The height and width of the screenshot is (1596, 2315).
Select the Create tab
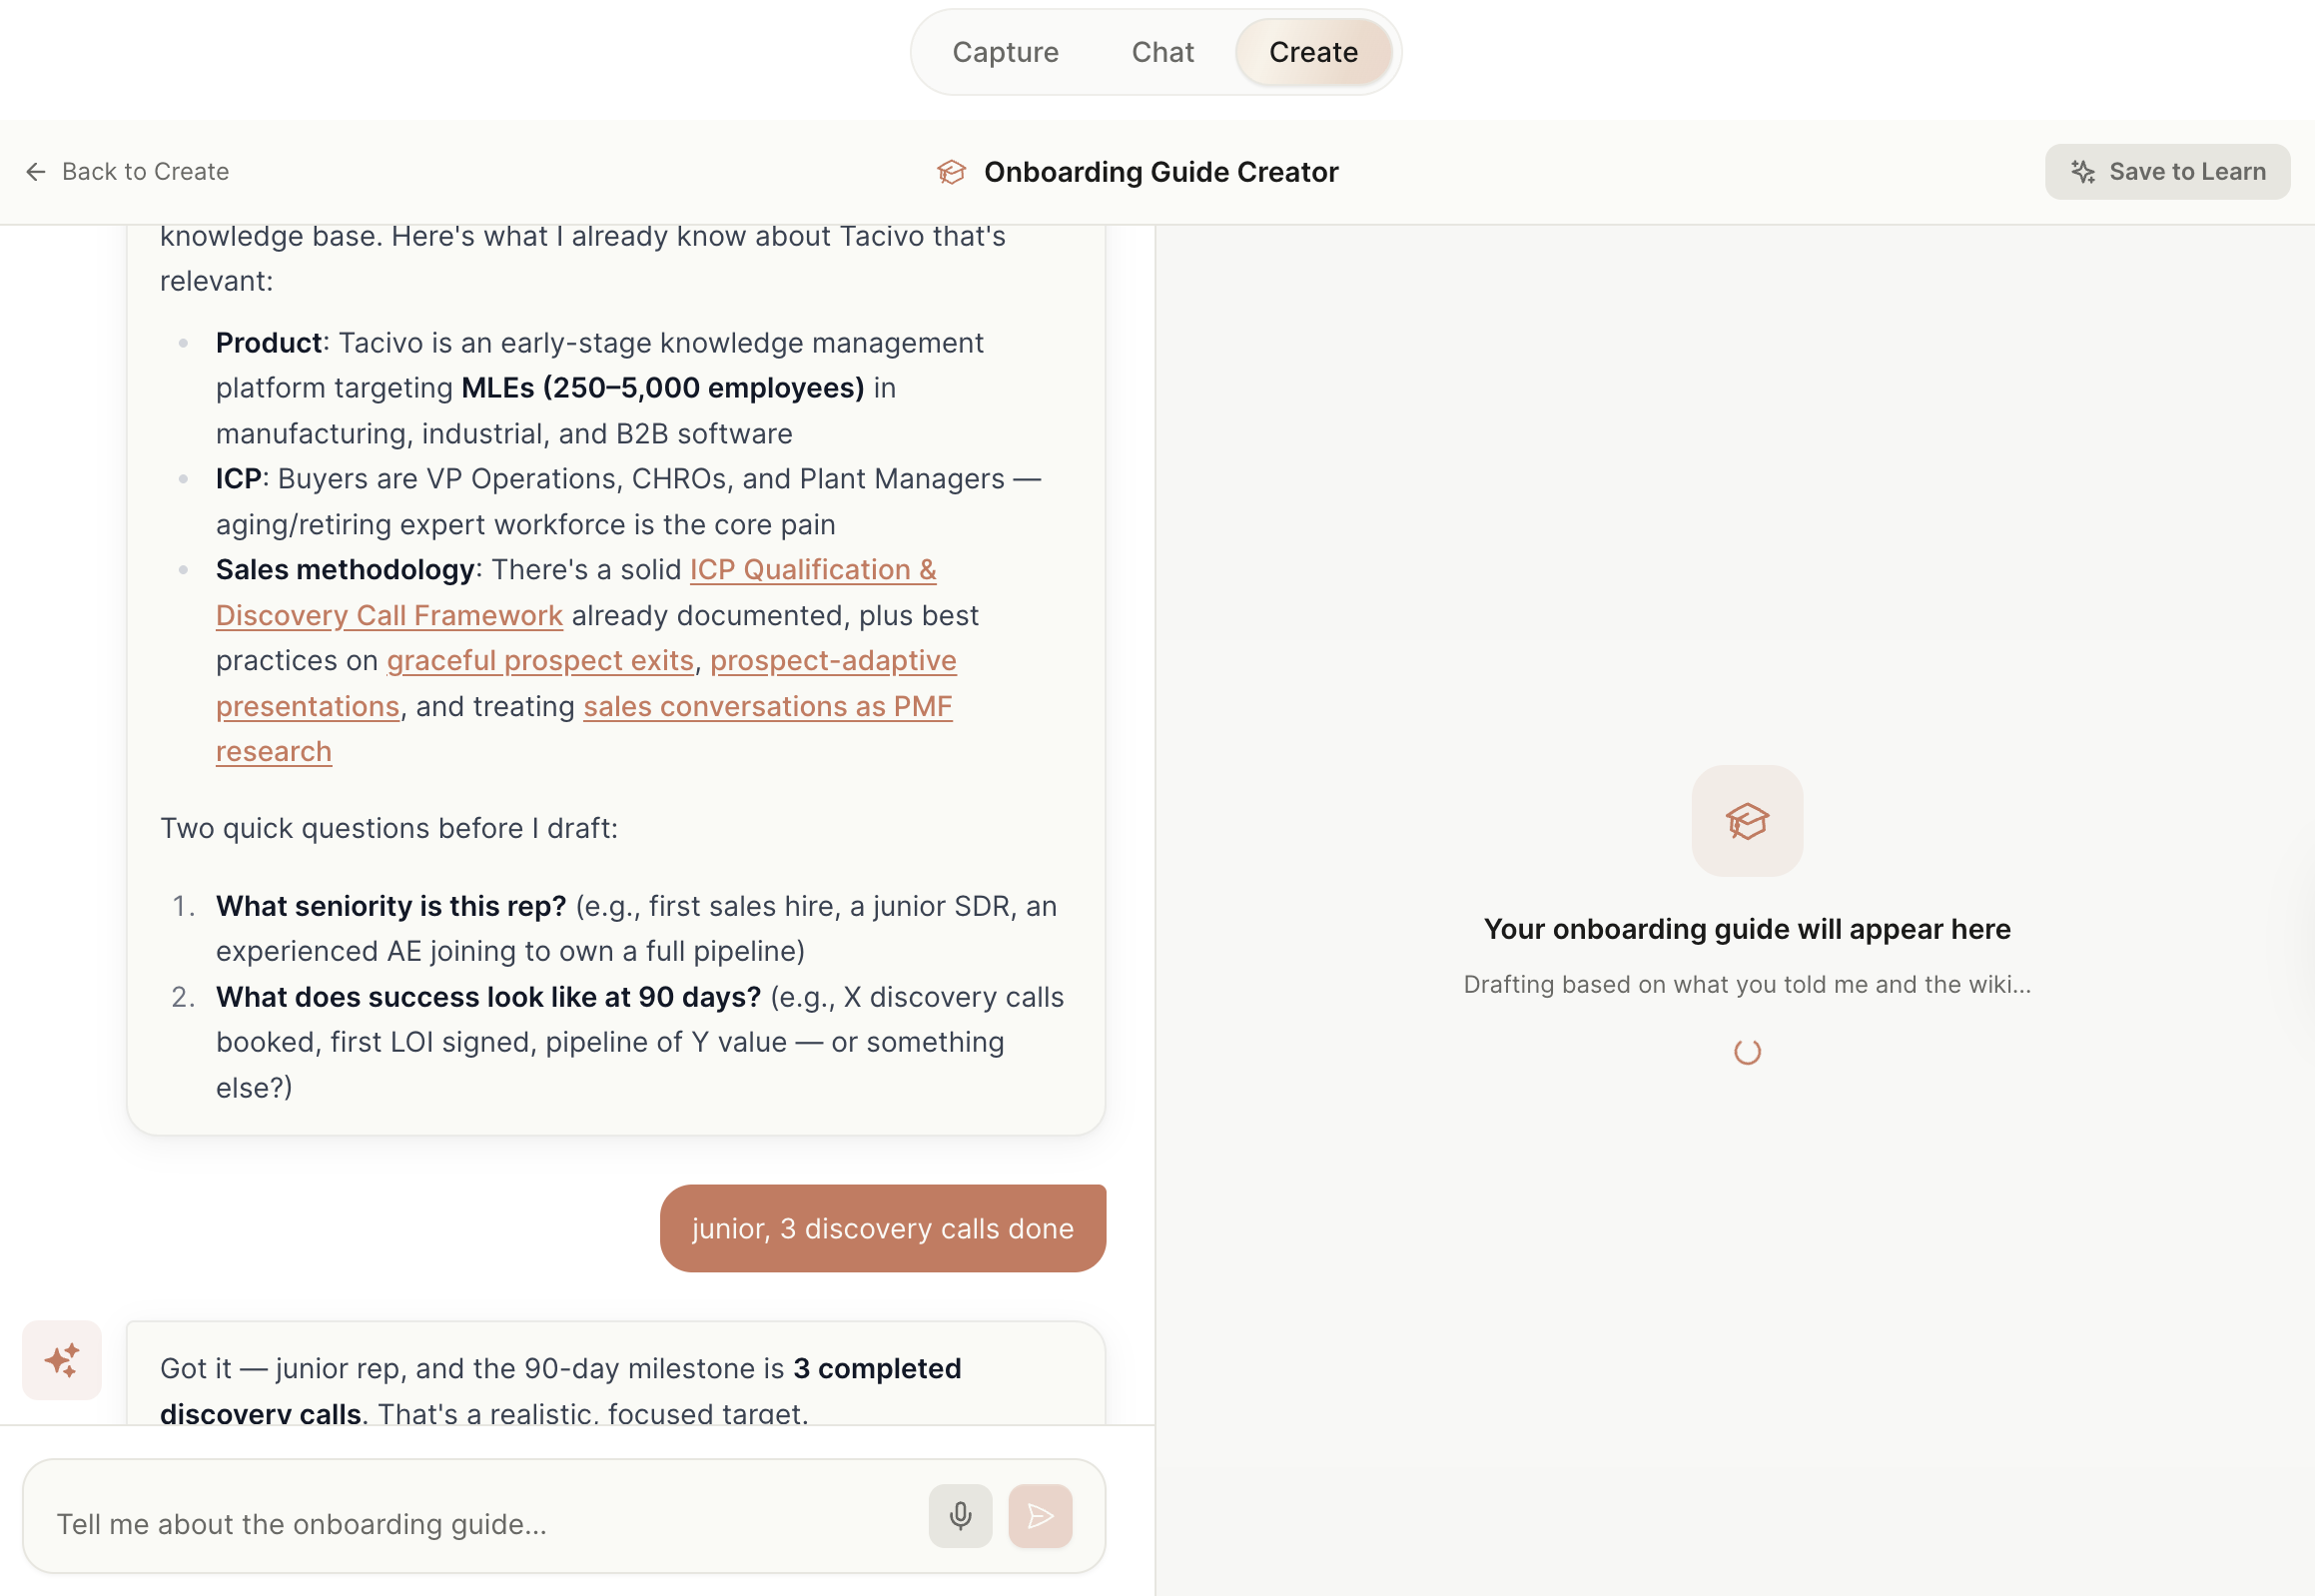point(1313,52)
